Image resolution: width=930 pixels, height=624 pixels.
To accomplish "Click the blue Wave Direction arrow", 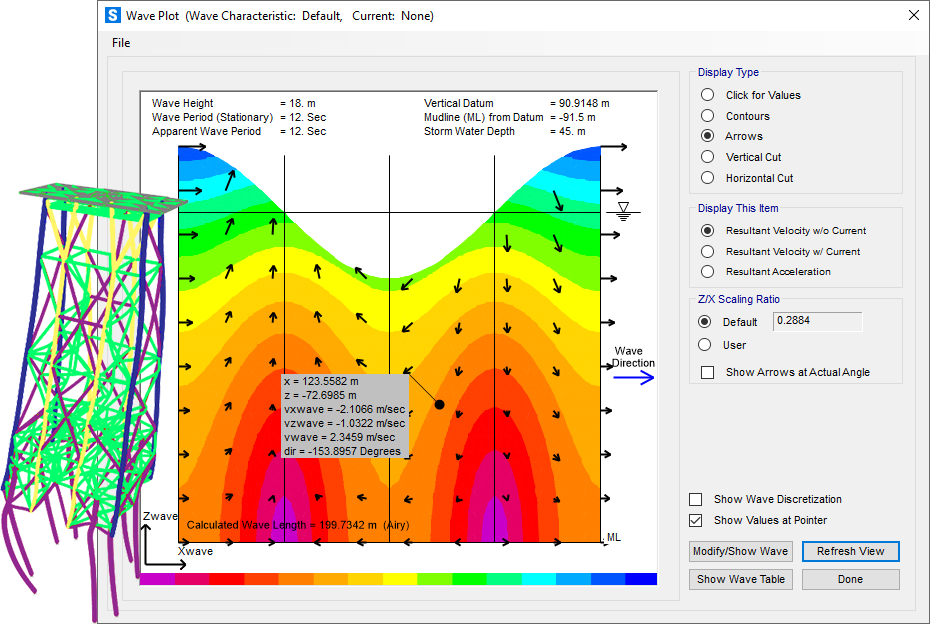I will pyautogui.click(x=634, y=378).
